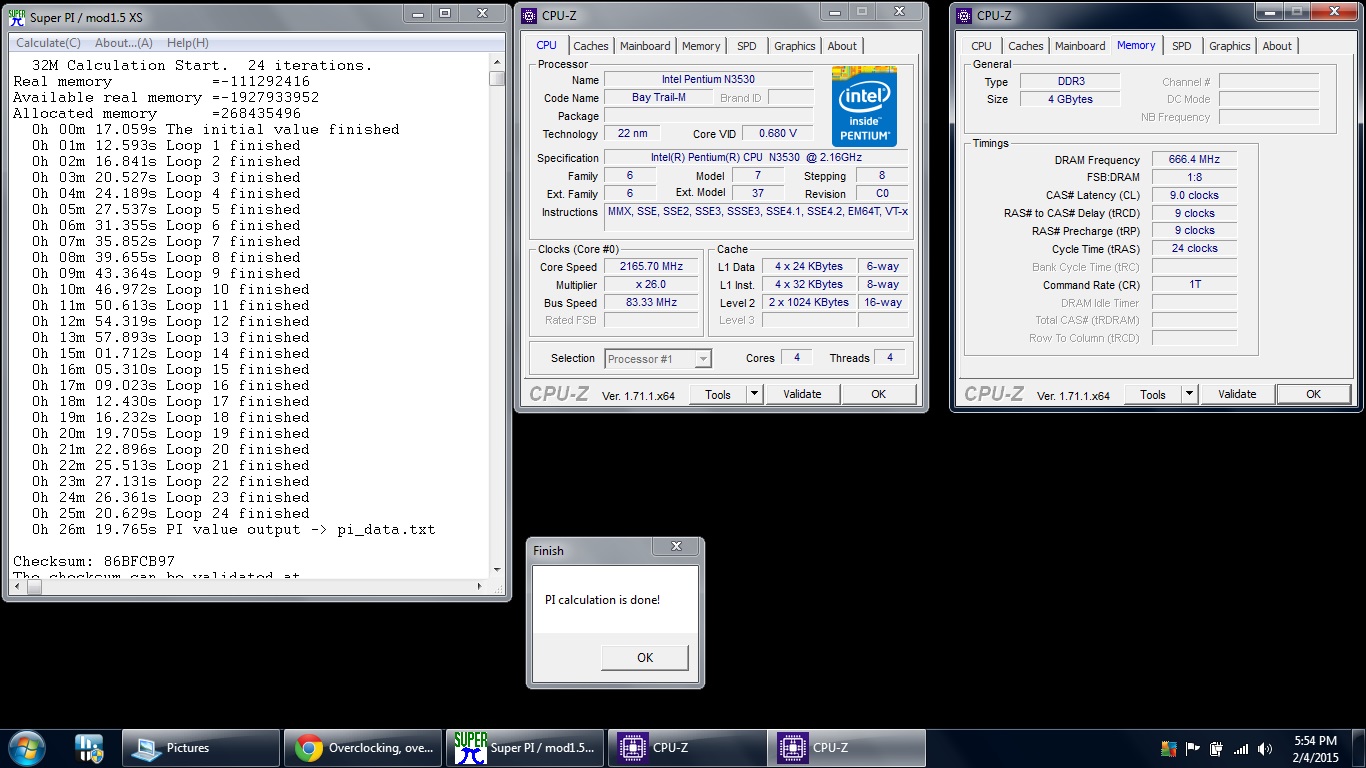Image resolution: width=1366 pixels, height=768 pixels.
Task: Close the Finish dialog with X
Action: (677, 547)
